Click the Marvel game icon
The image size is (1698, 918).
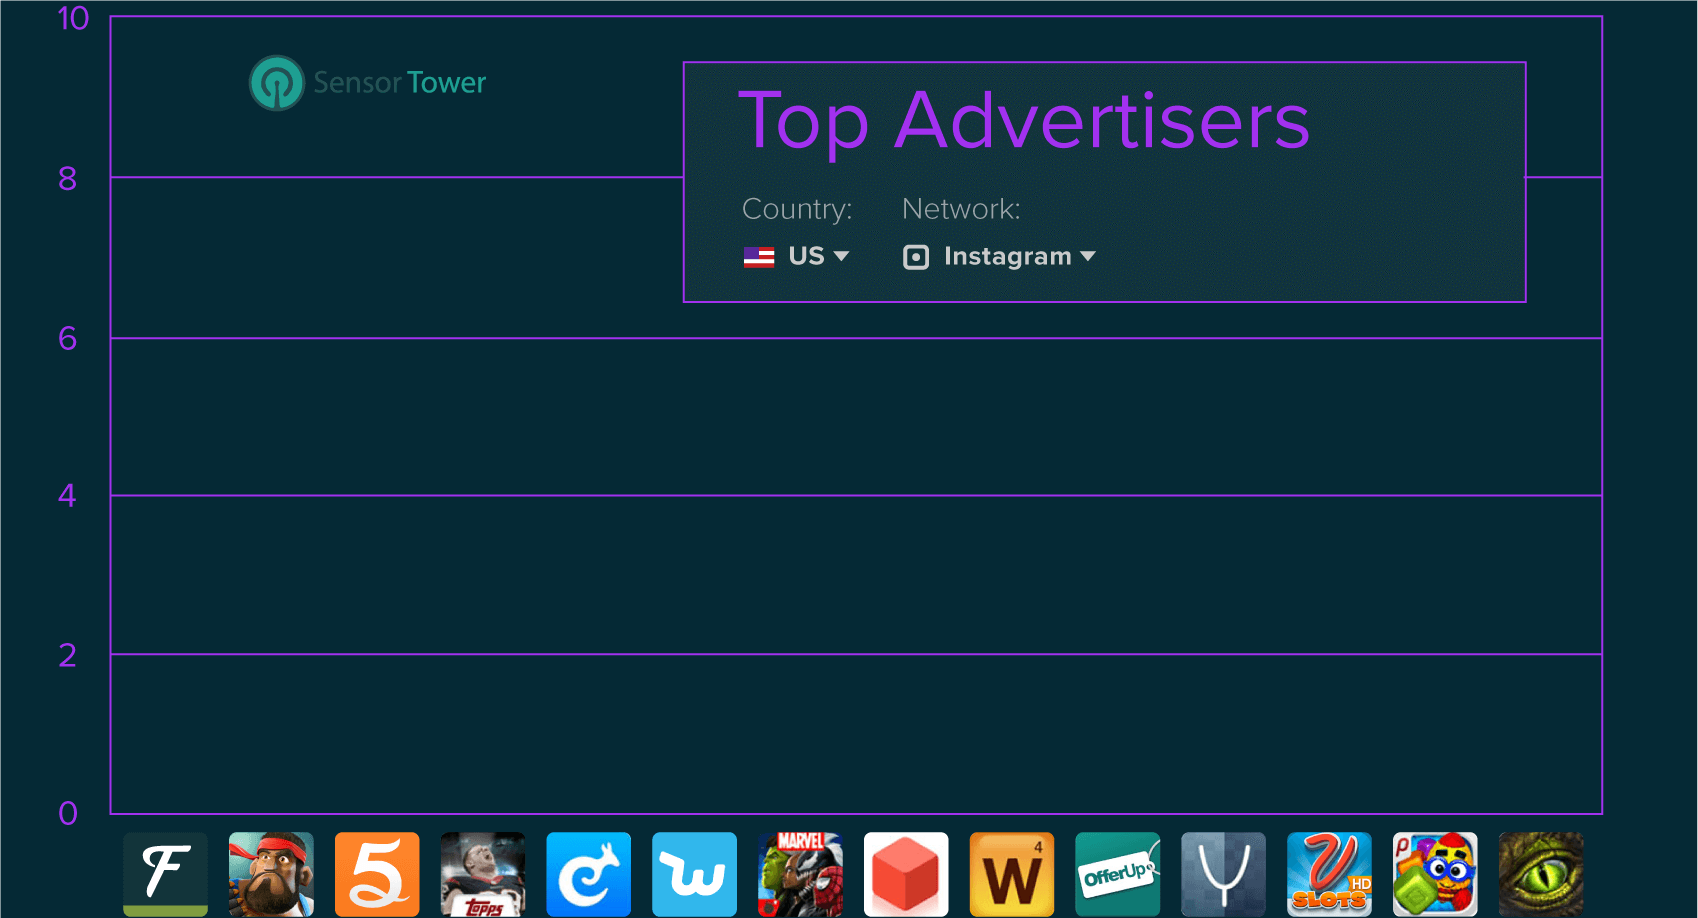point(800,874)
